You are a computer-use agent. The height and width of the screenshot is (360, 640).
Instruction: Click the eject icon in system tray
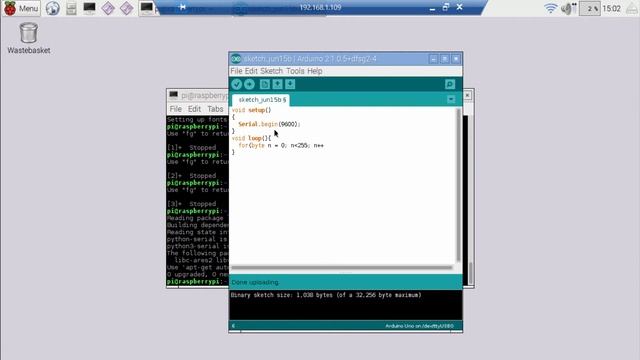pyautogui.click(x=632, y=8)
